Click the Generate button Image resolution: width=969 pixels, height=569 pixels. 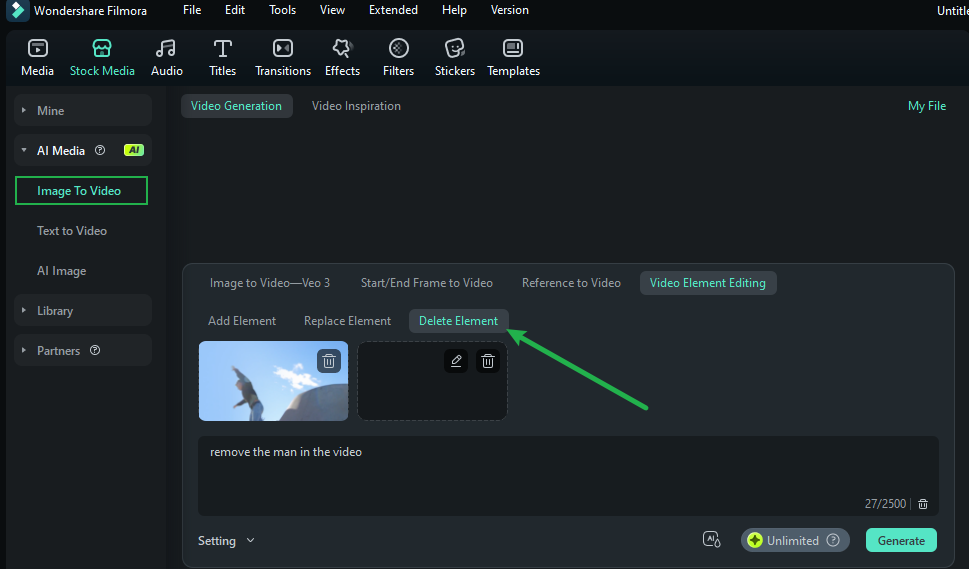click(901, 540)
